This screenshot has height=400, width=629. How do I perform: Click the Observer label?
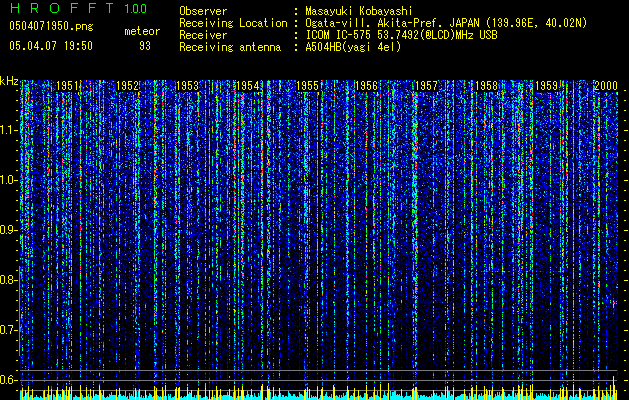(203, 12)
